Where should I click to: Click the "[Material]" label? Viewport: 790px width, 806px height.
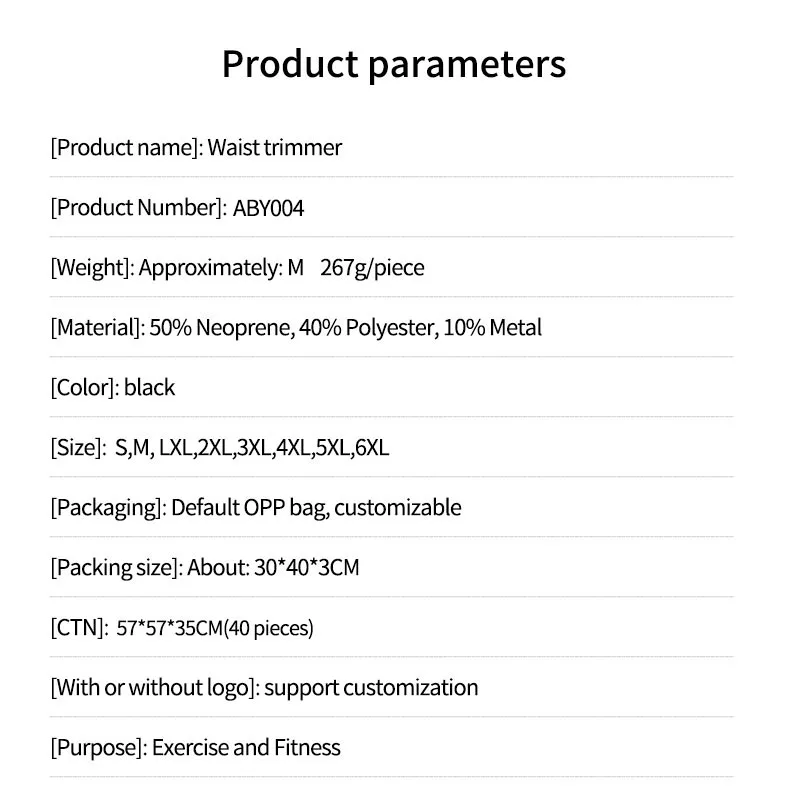96,328
